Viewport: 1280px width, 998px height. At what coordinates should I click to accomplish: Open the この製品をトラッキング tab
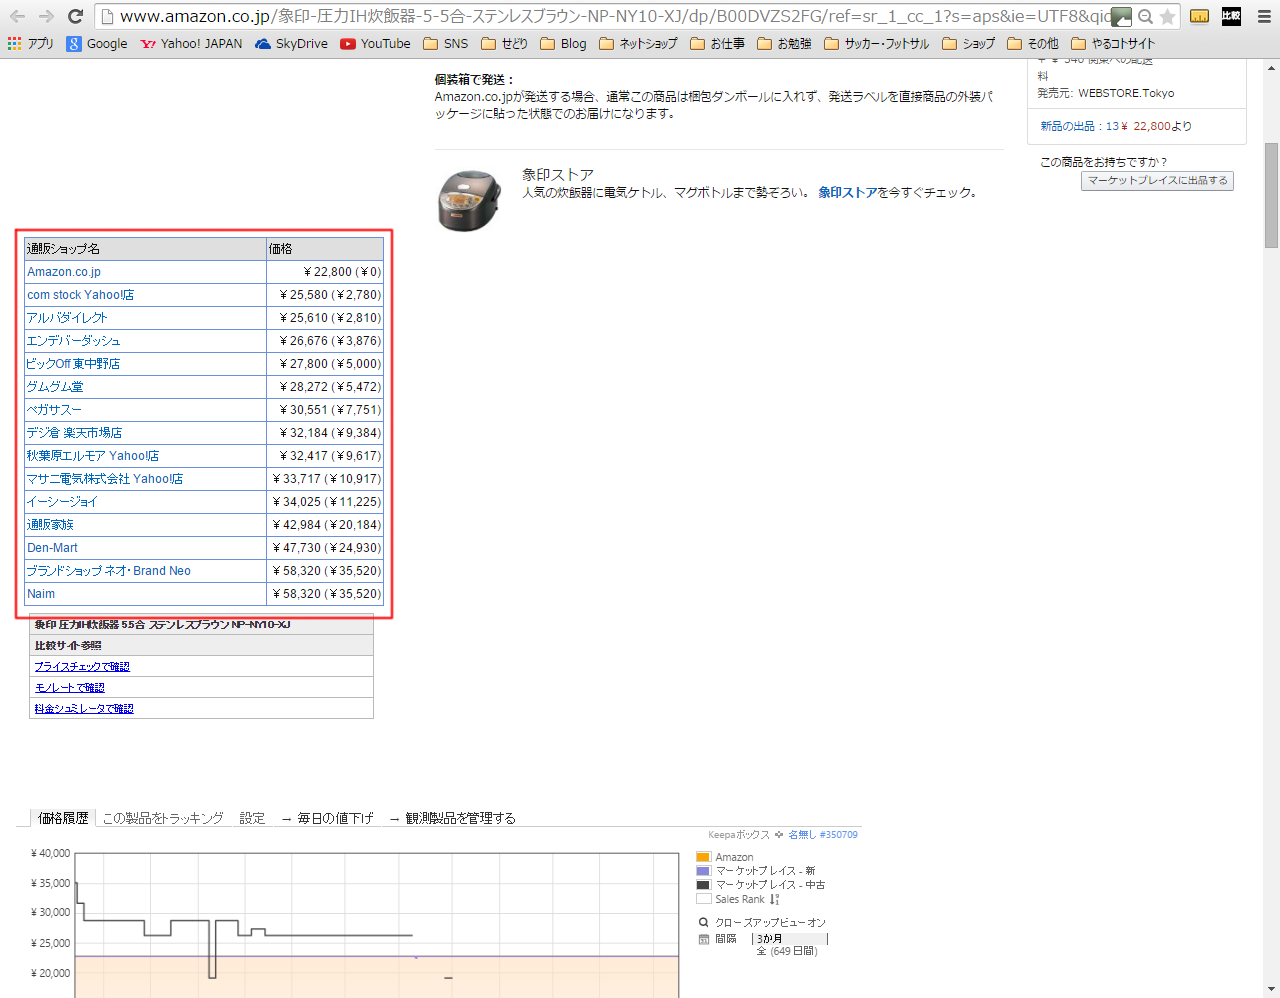click(163, 818)
